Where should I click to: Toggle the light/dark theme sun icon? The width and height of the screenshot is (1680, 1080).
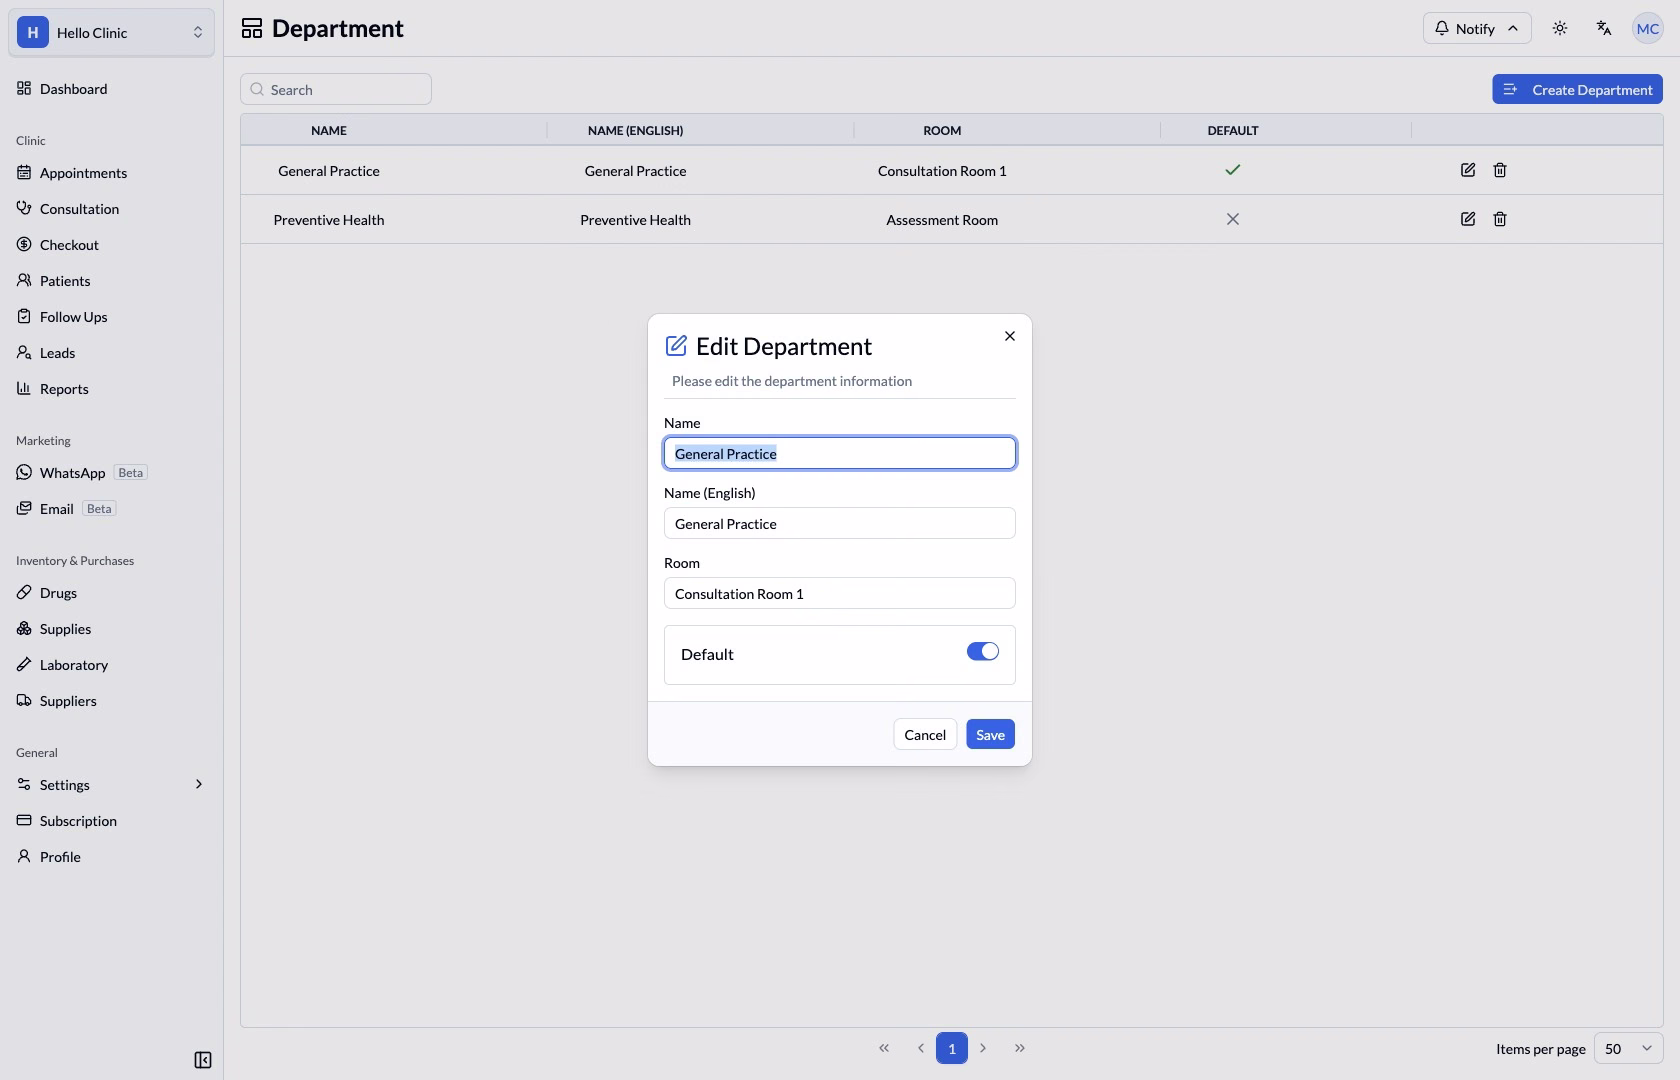1560,28
